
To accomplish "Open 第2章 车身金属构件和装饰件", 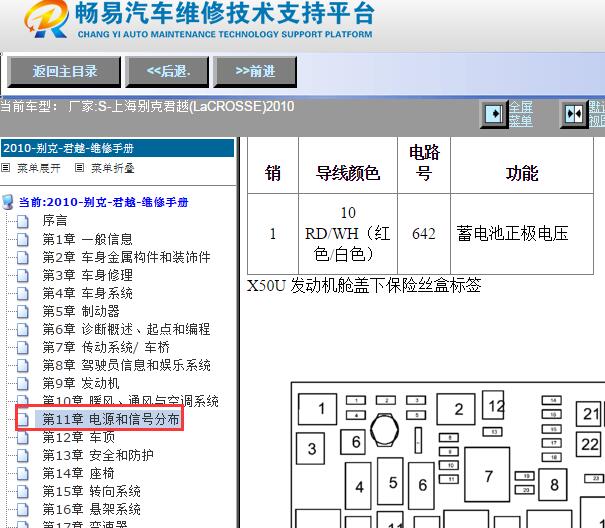I will (127, 257).
